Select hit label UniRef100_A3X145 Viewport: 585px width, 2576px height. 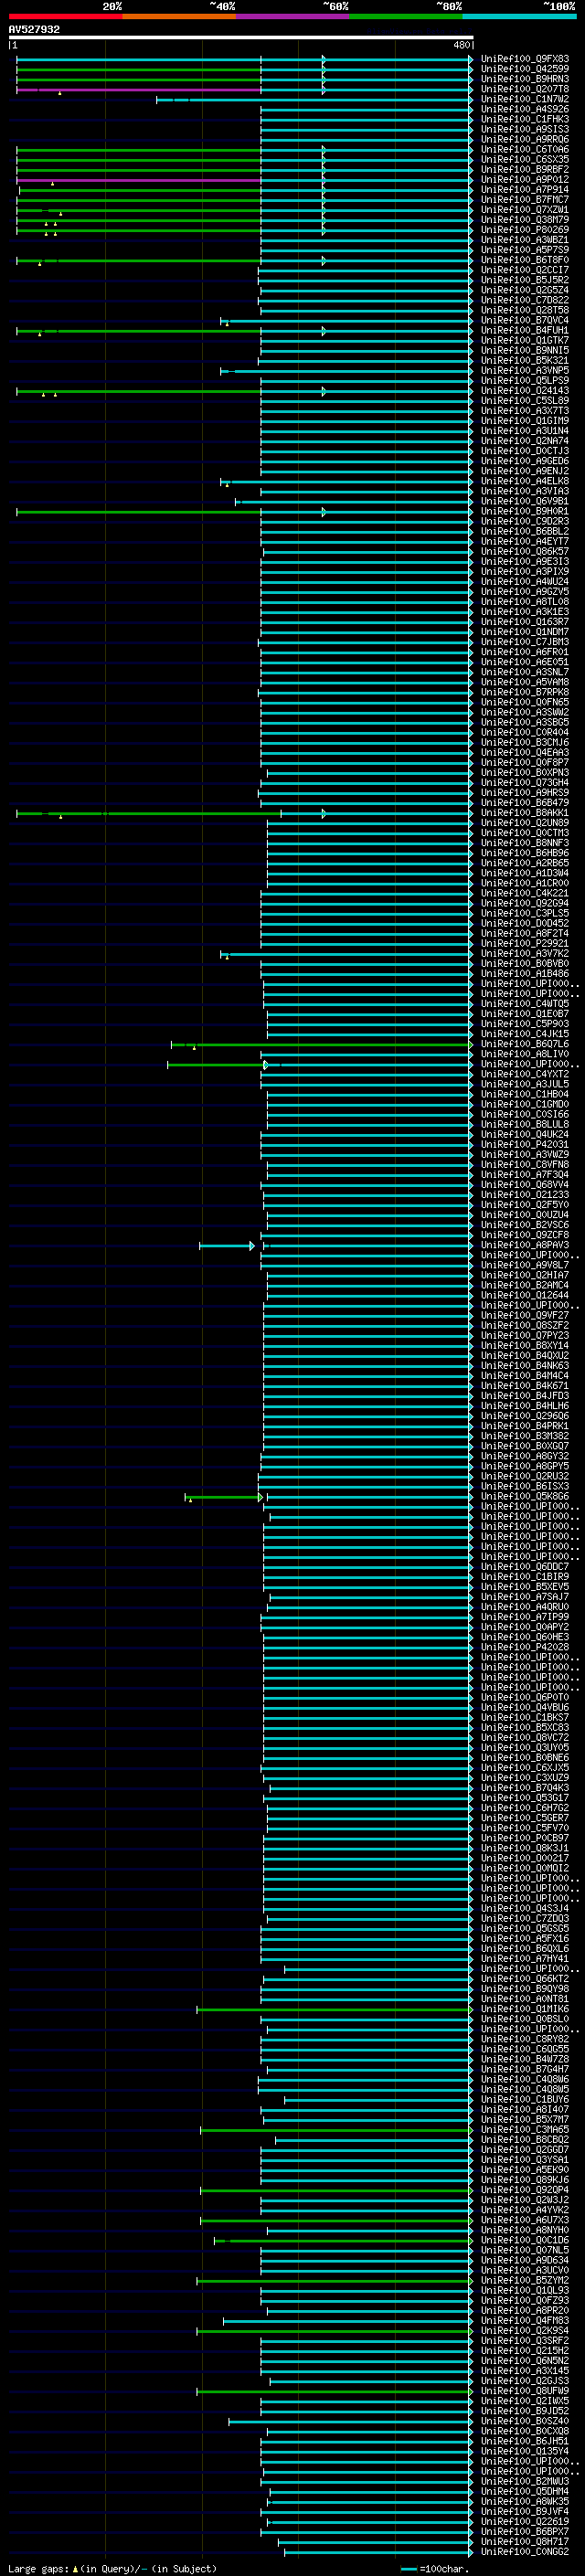pyautogui.click(x=525, y=2371)
